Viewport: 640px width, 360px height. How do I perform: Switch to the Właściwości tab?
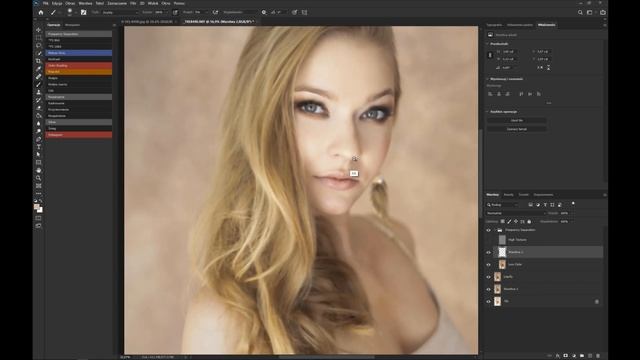546,25
